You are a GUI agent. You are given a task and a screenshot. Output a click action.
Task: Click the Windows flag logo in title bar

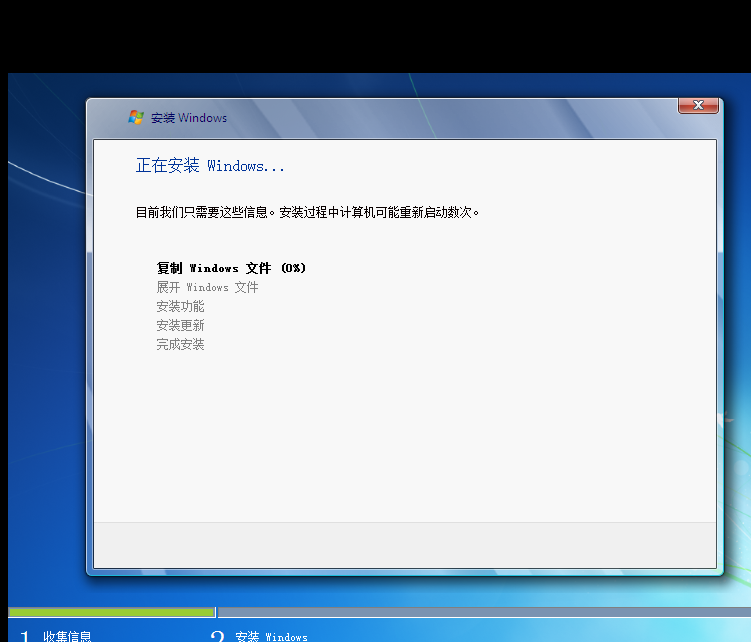pyautogui.click(x=136, y=117)
